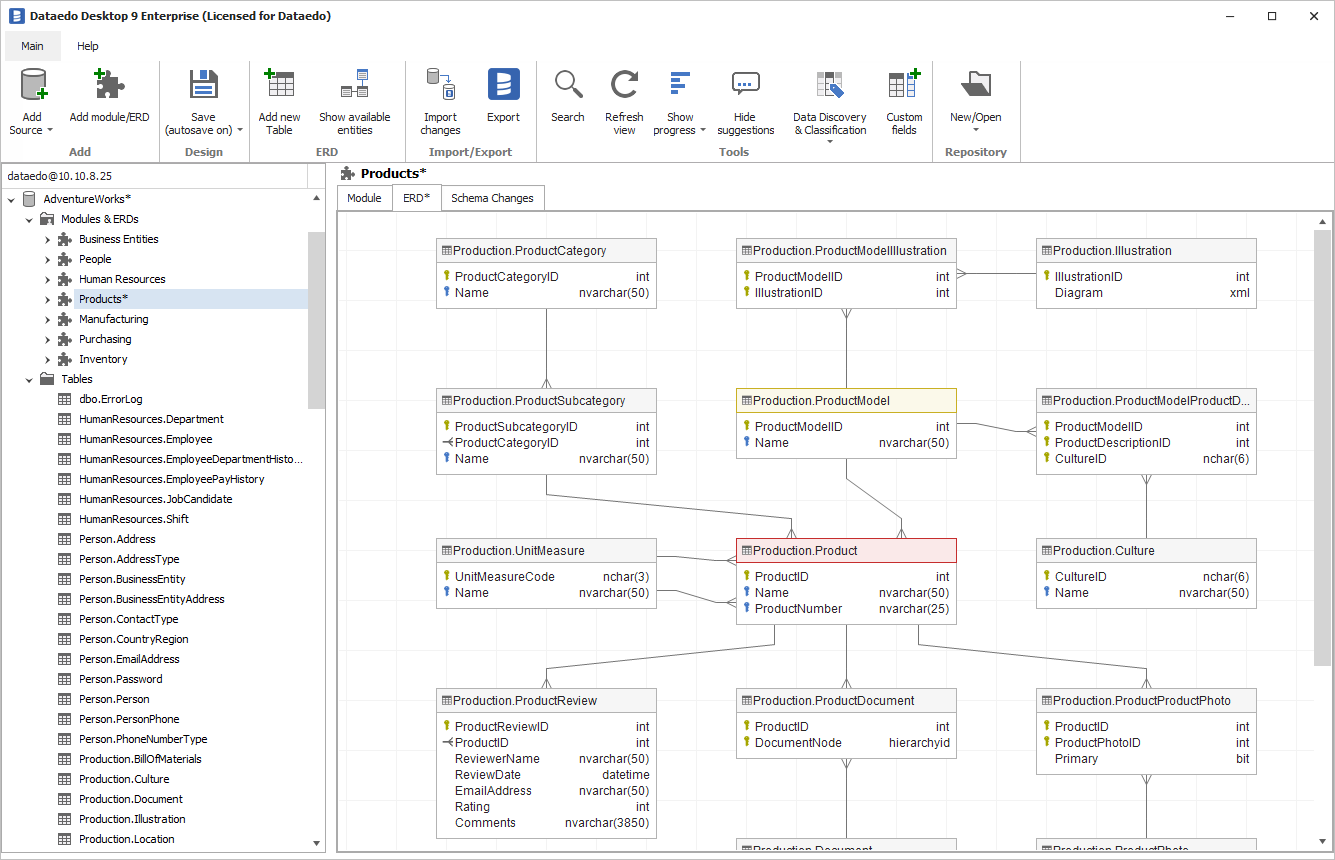
Task: Click the Add module/ERD puzzle icon
Action: (109, 86)
